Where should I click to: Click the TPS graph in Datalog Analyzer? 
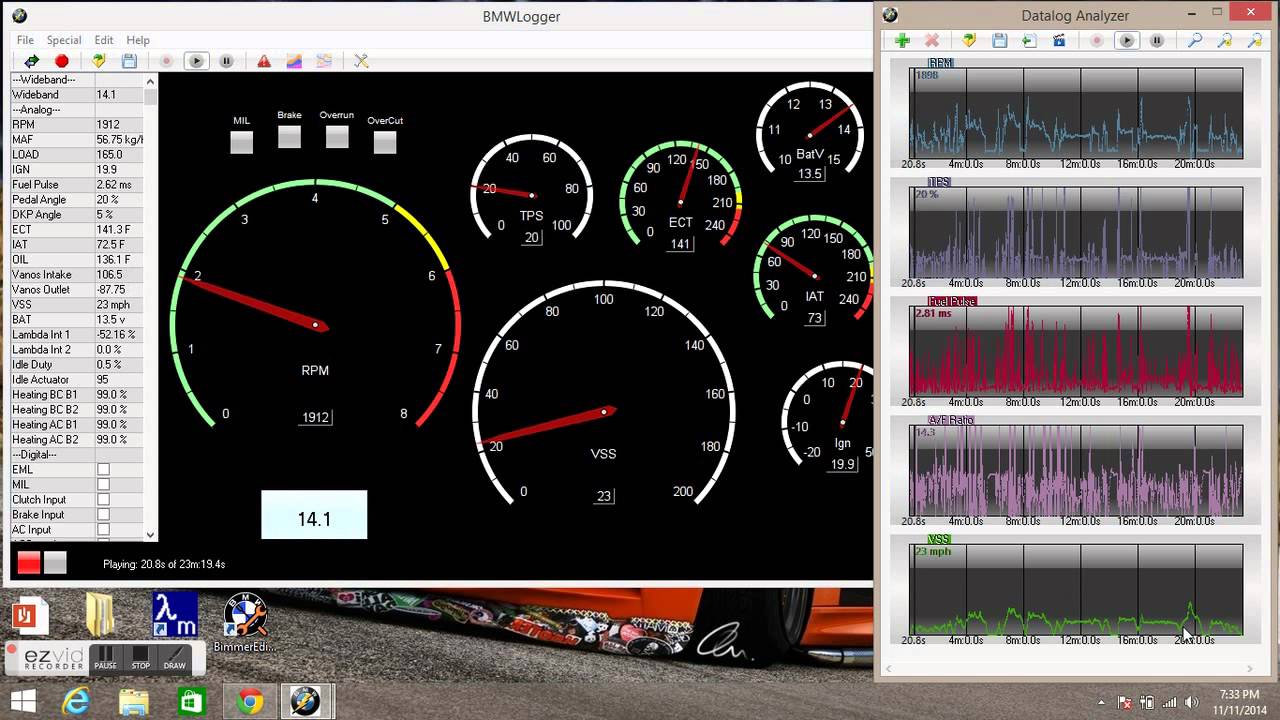[1076, 232]
